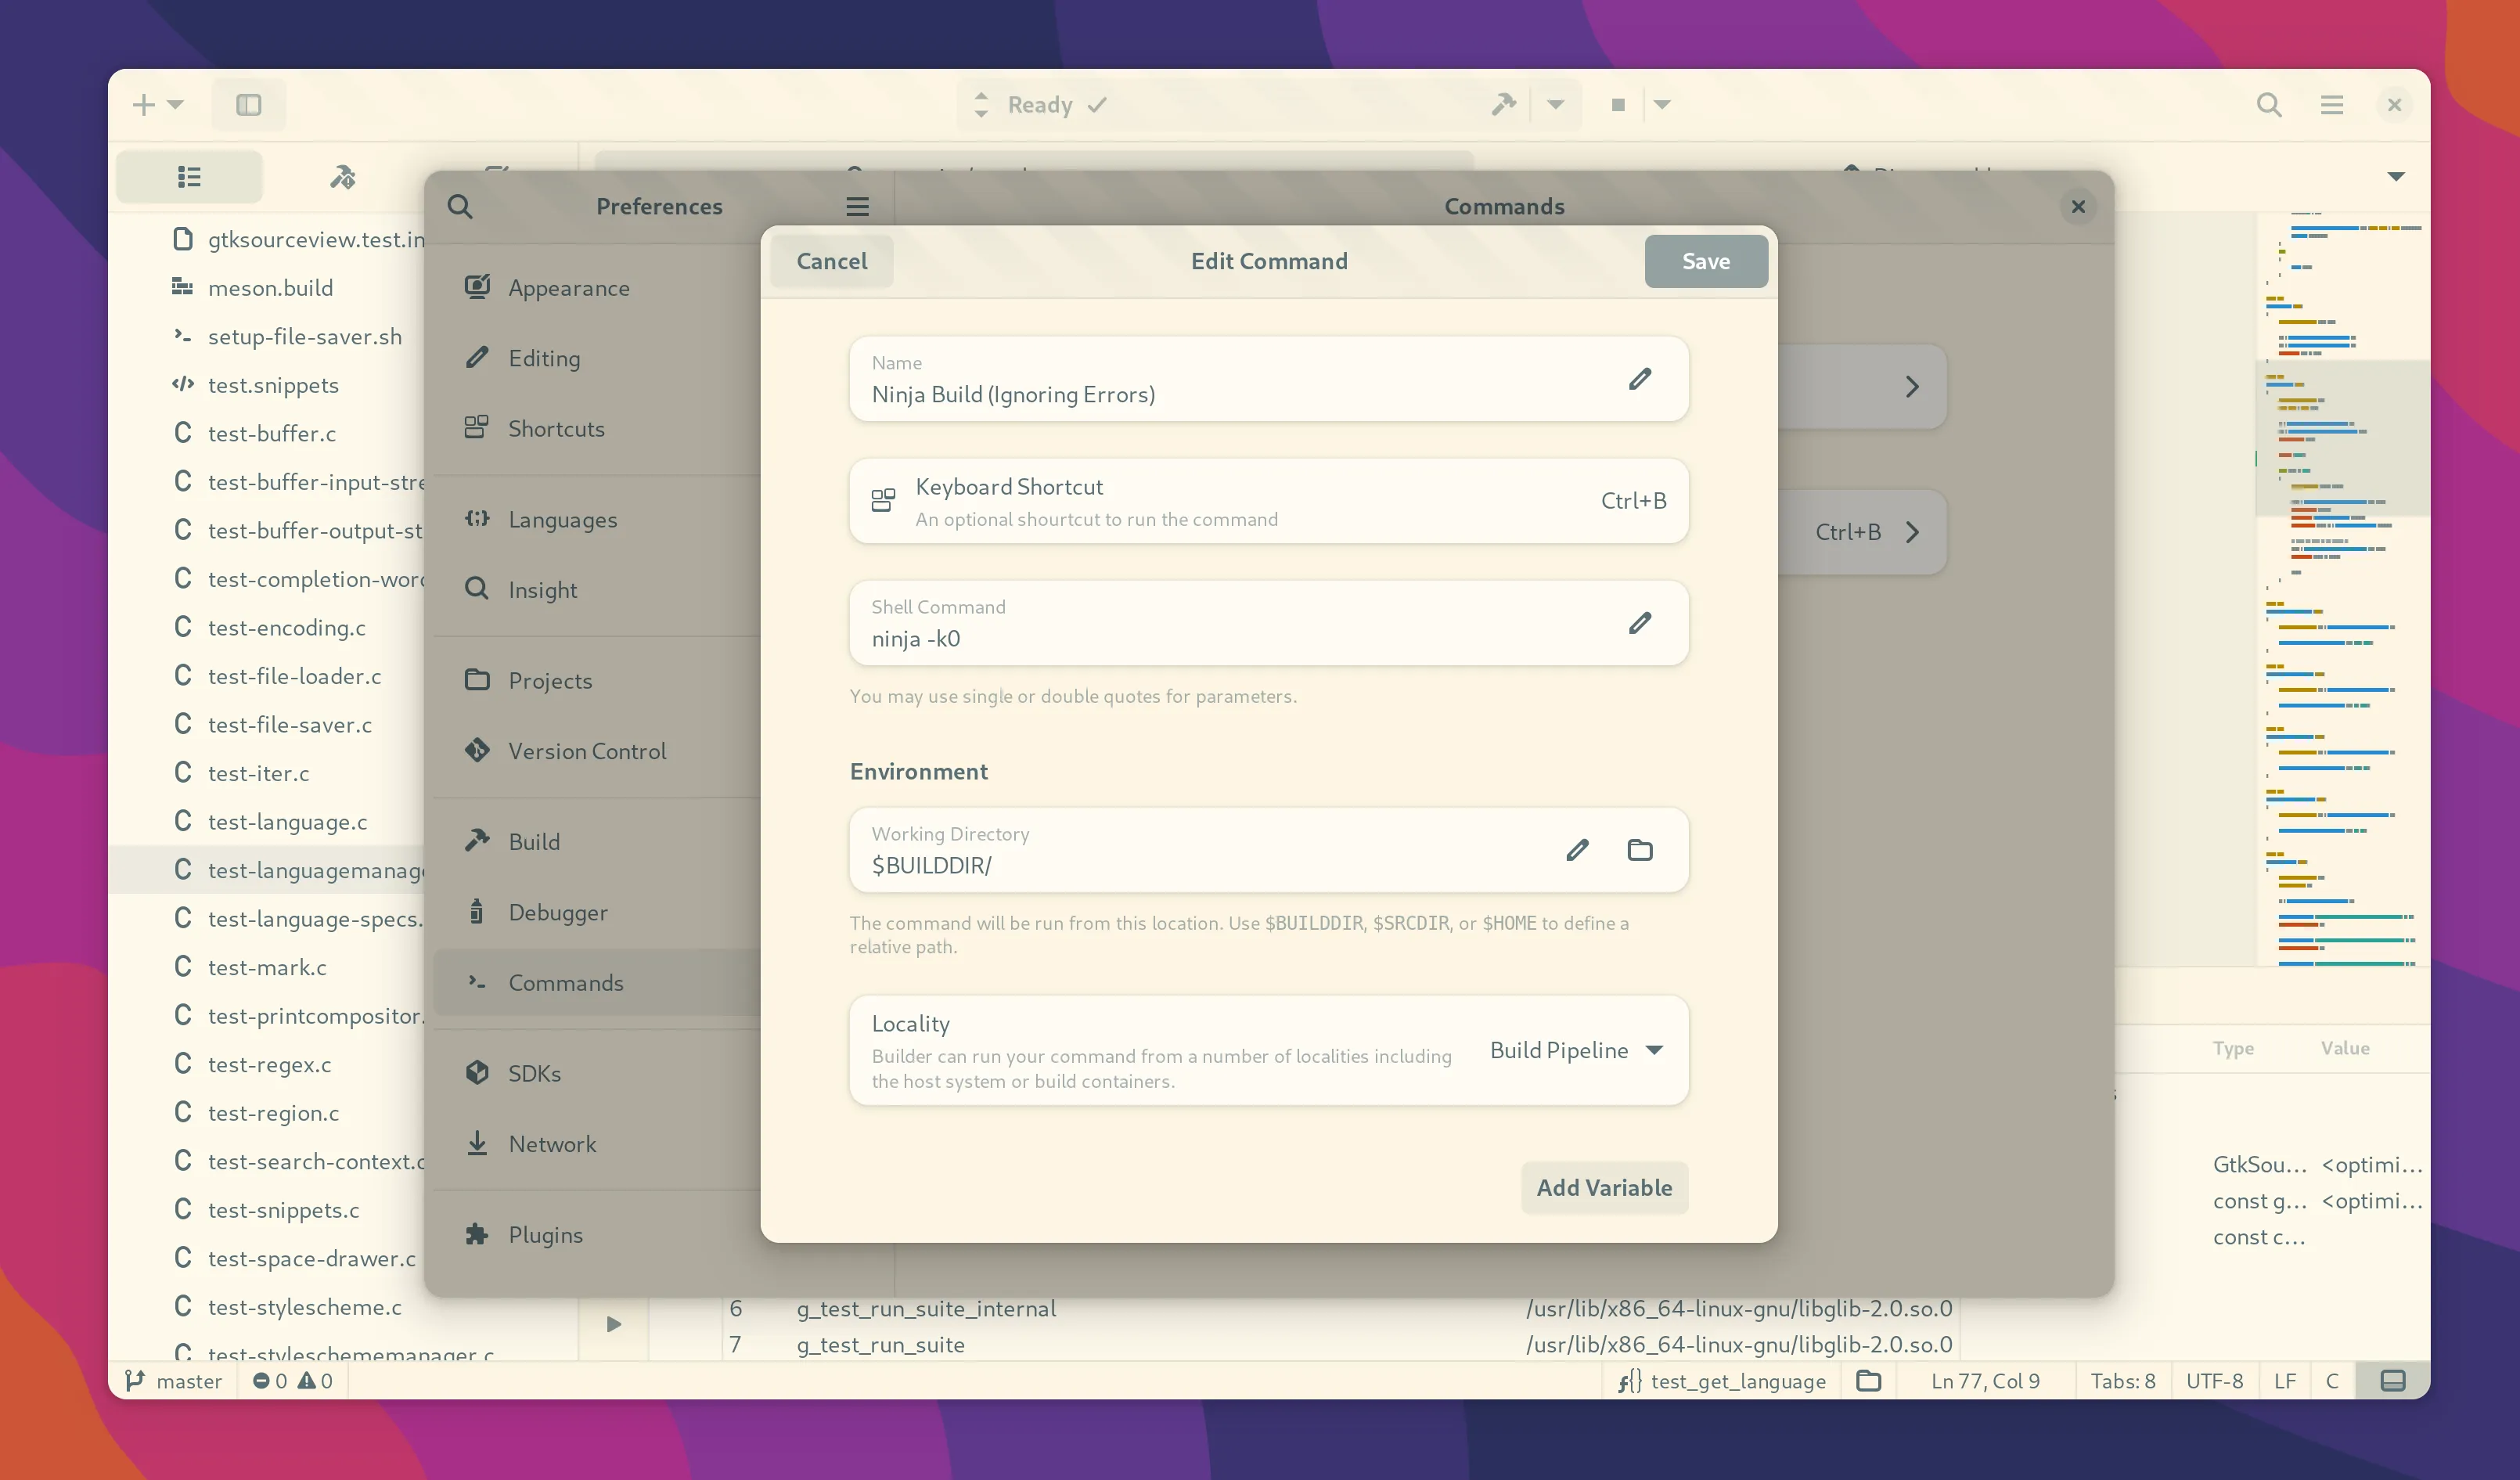This screenshot has width=2520, height=1480.
Task: Click the Shell Command ninja -k0 field
Action: pyautogui.click(x=1268, y=623)
